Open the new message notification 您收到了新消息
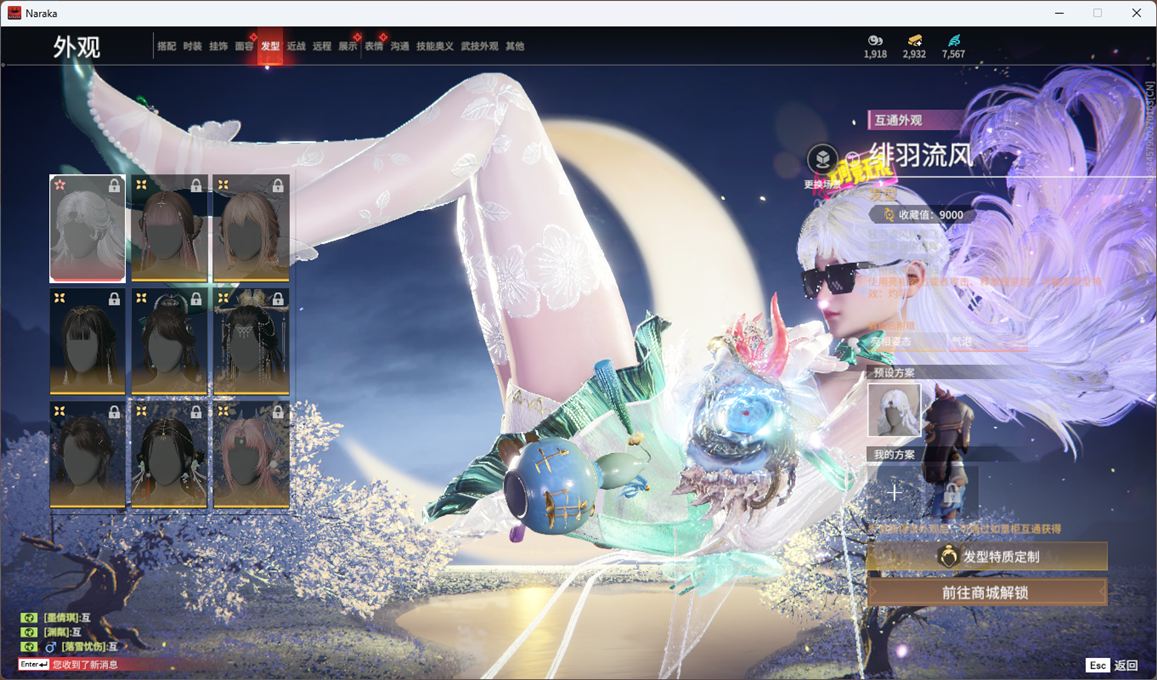Screen dimensions: 1157x680 [85, 665]
